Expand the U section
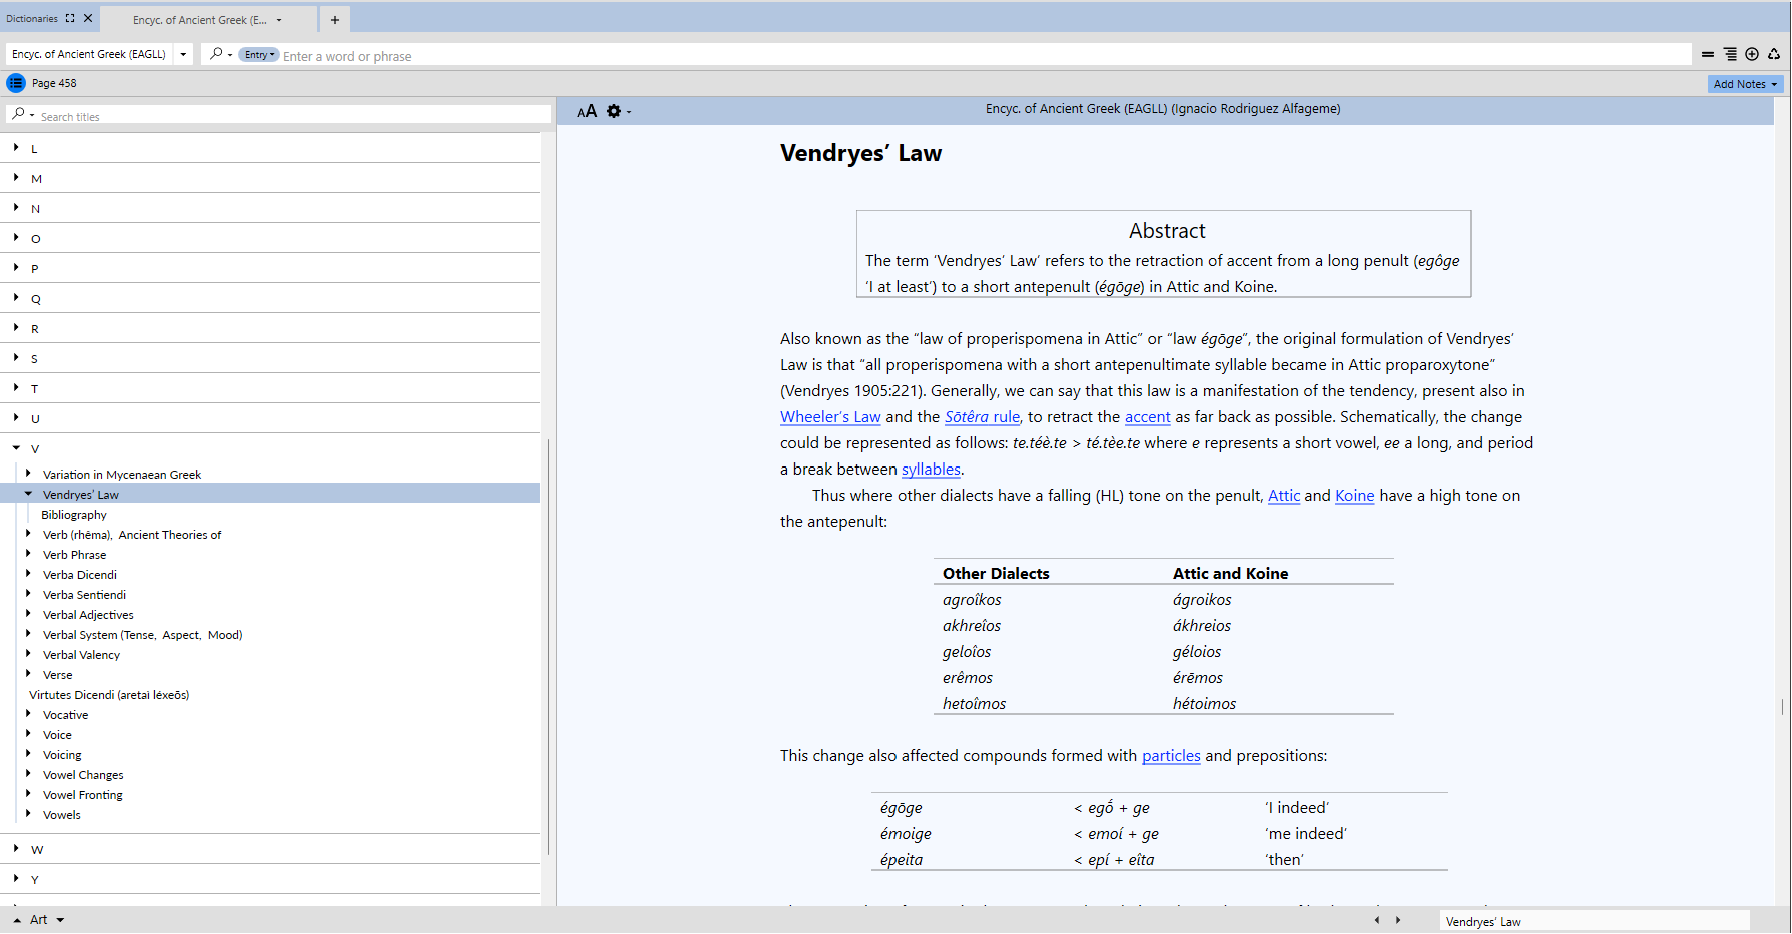Viewport: 1792px width, 934px height. click(16, 418)
